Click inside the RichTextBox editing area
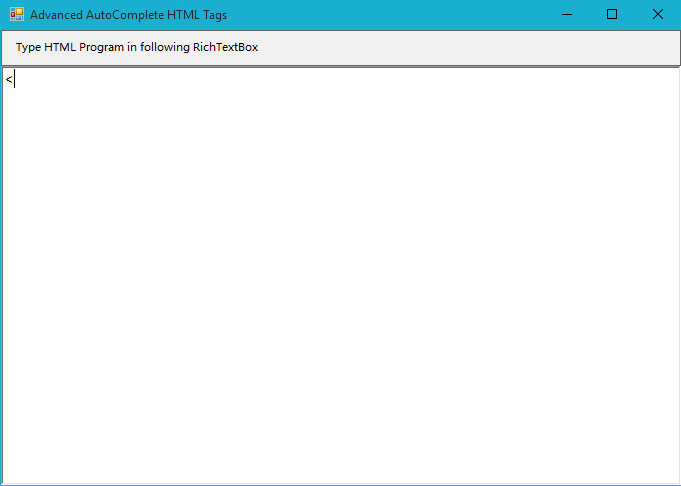The width and height of the screenshot is (681, 486). [x=341, y=276]
